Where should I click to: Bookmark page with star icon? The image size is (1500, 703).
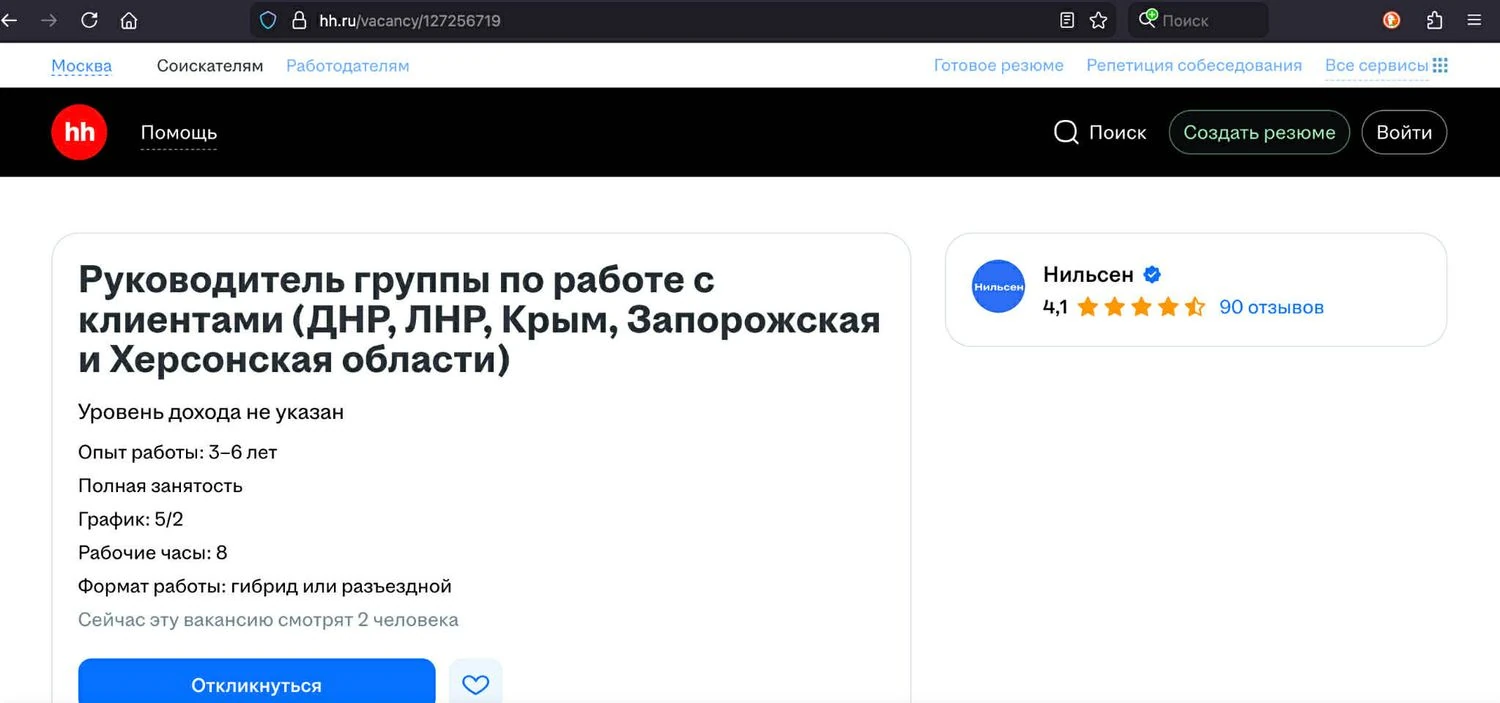pyautogui.click(x=1098, y=20)
